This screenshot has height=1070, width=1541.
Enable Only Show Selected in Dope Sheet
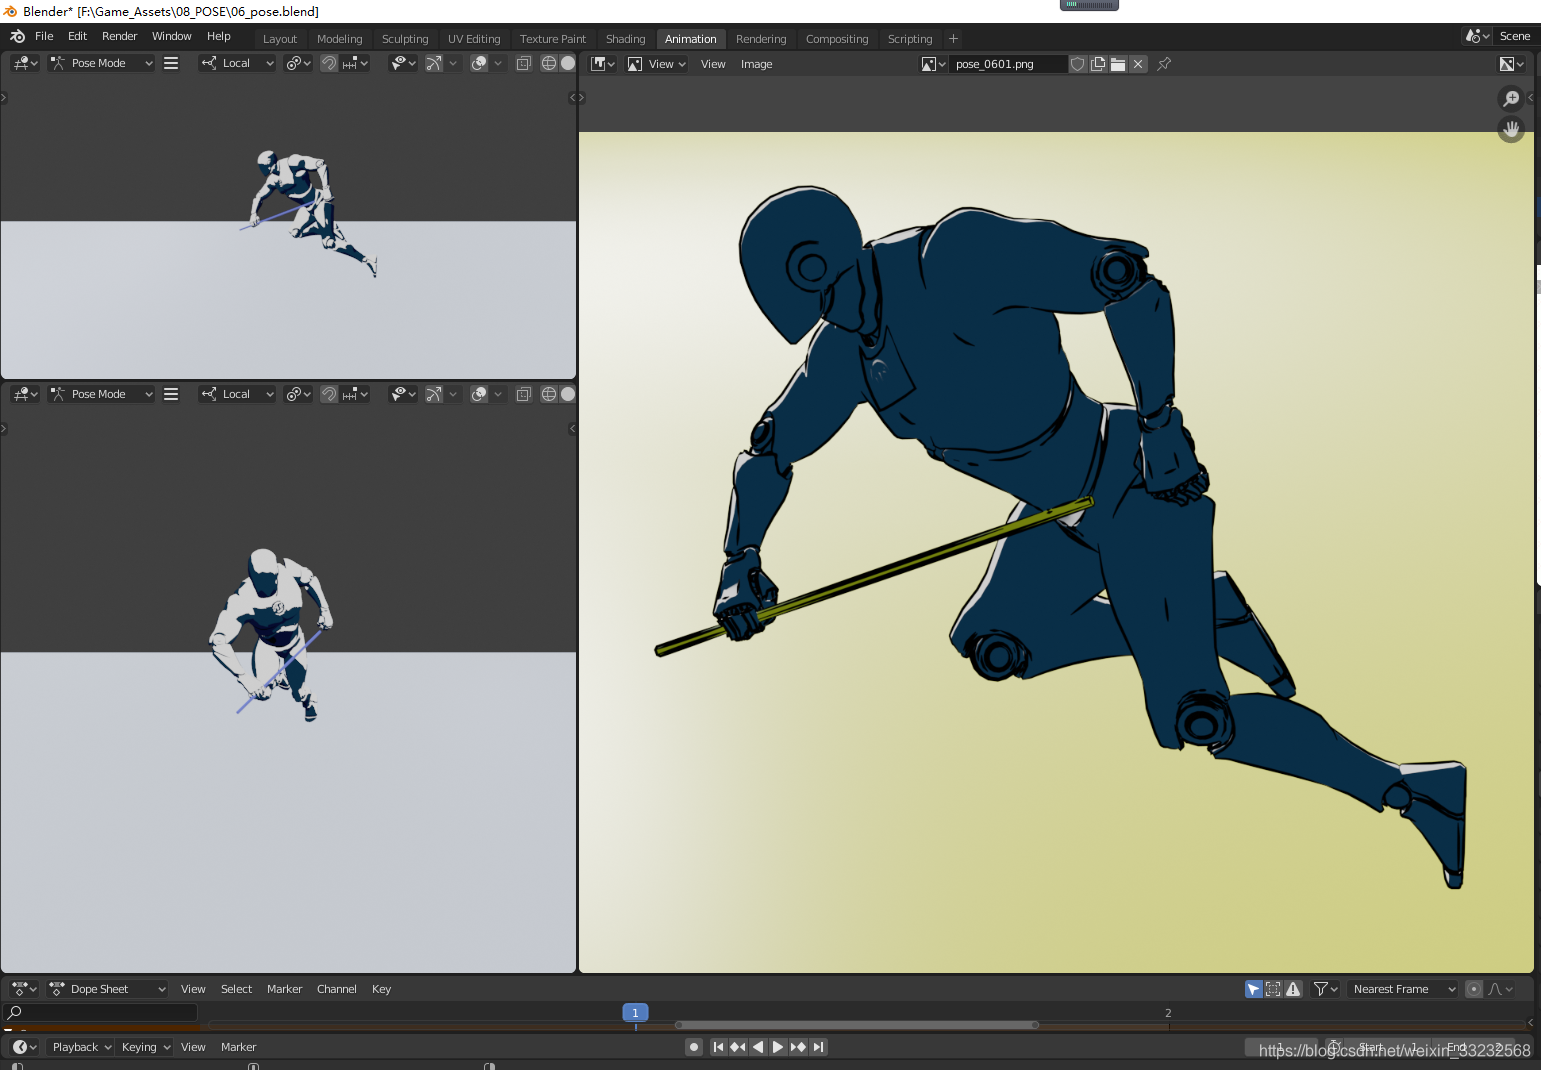click(x=1253, y=989)
